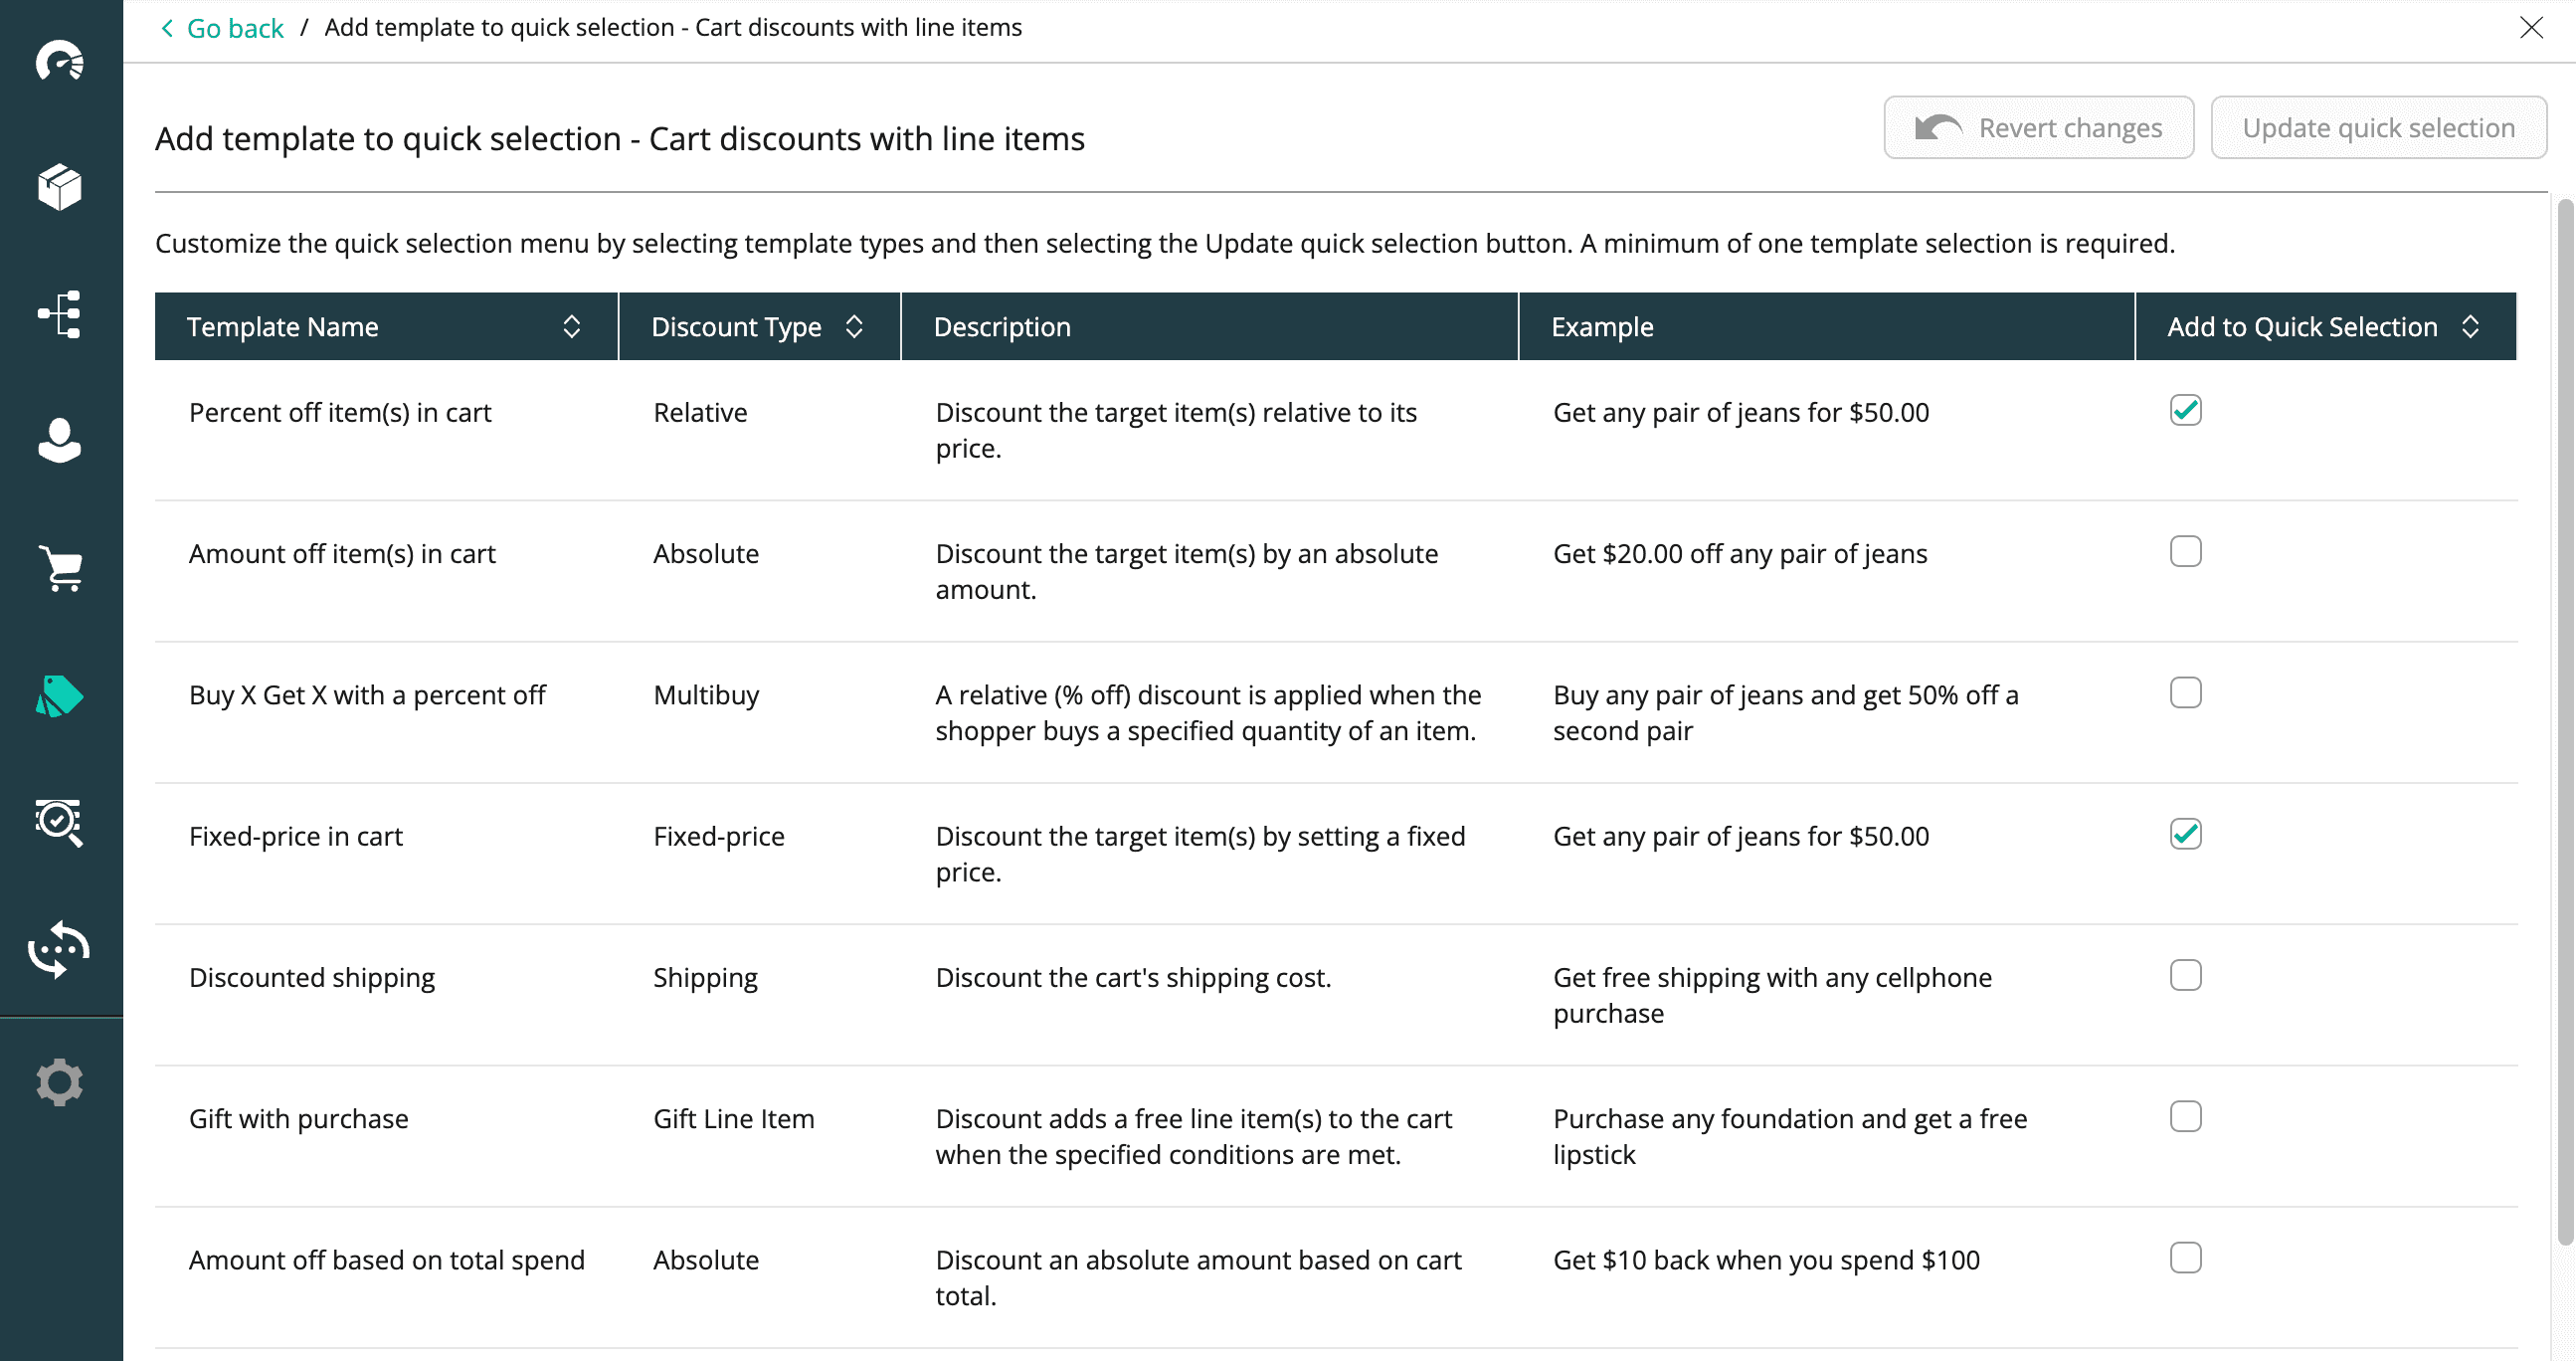Sort table by Template Name column arrows

[x=571, y=327]
